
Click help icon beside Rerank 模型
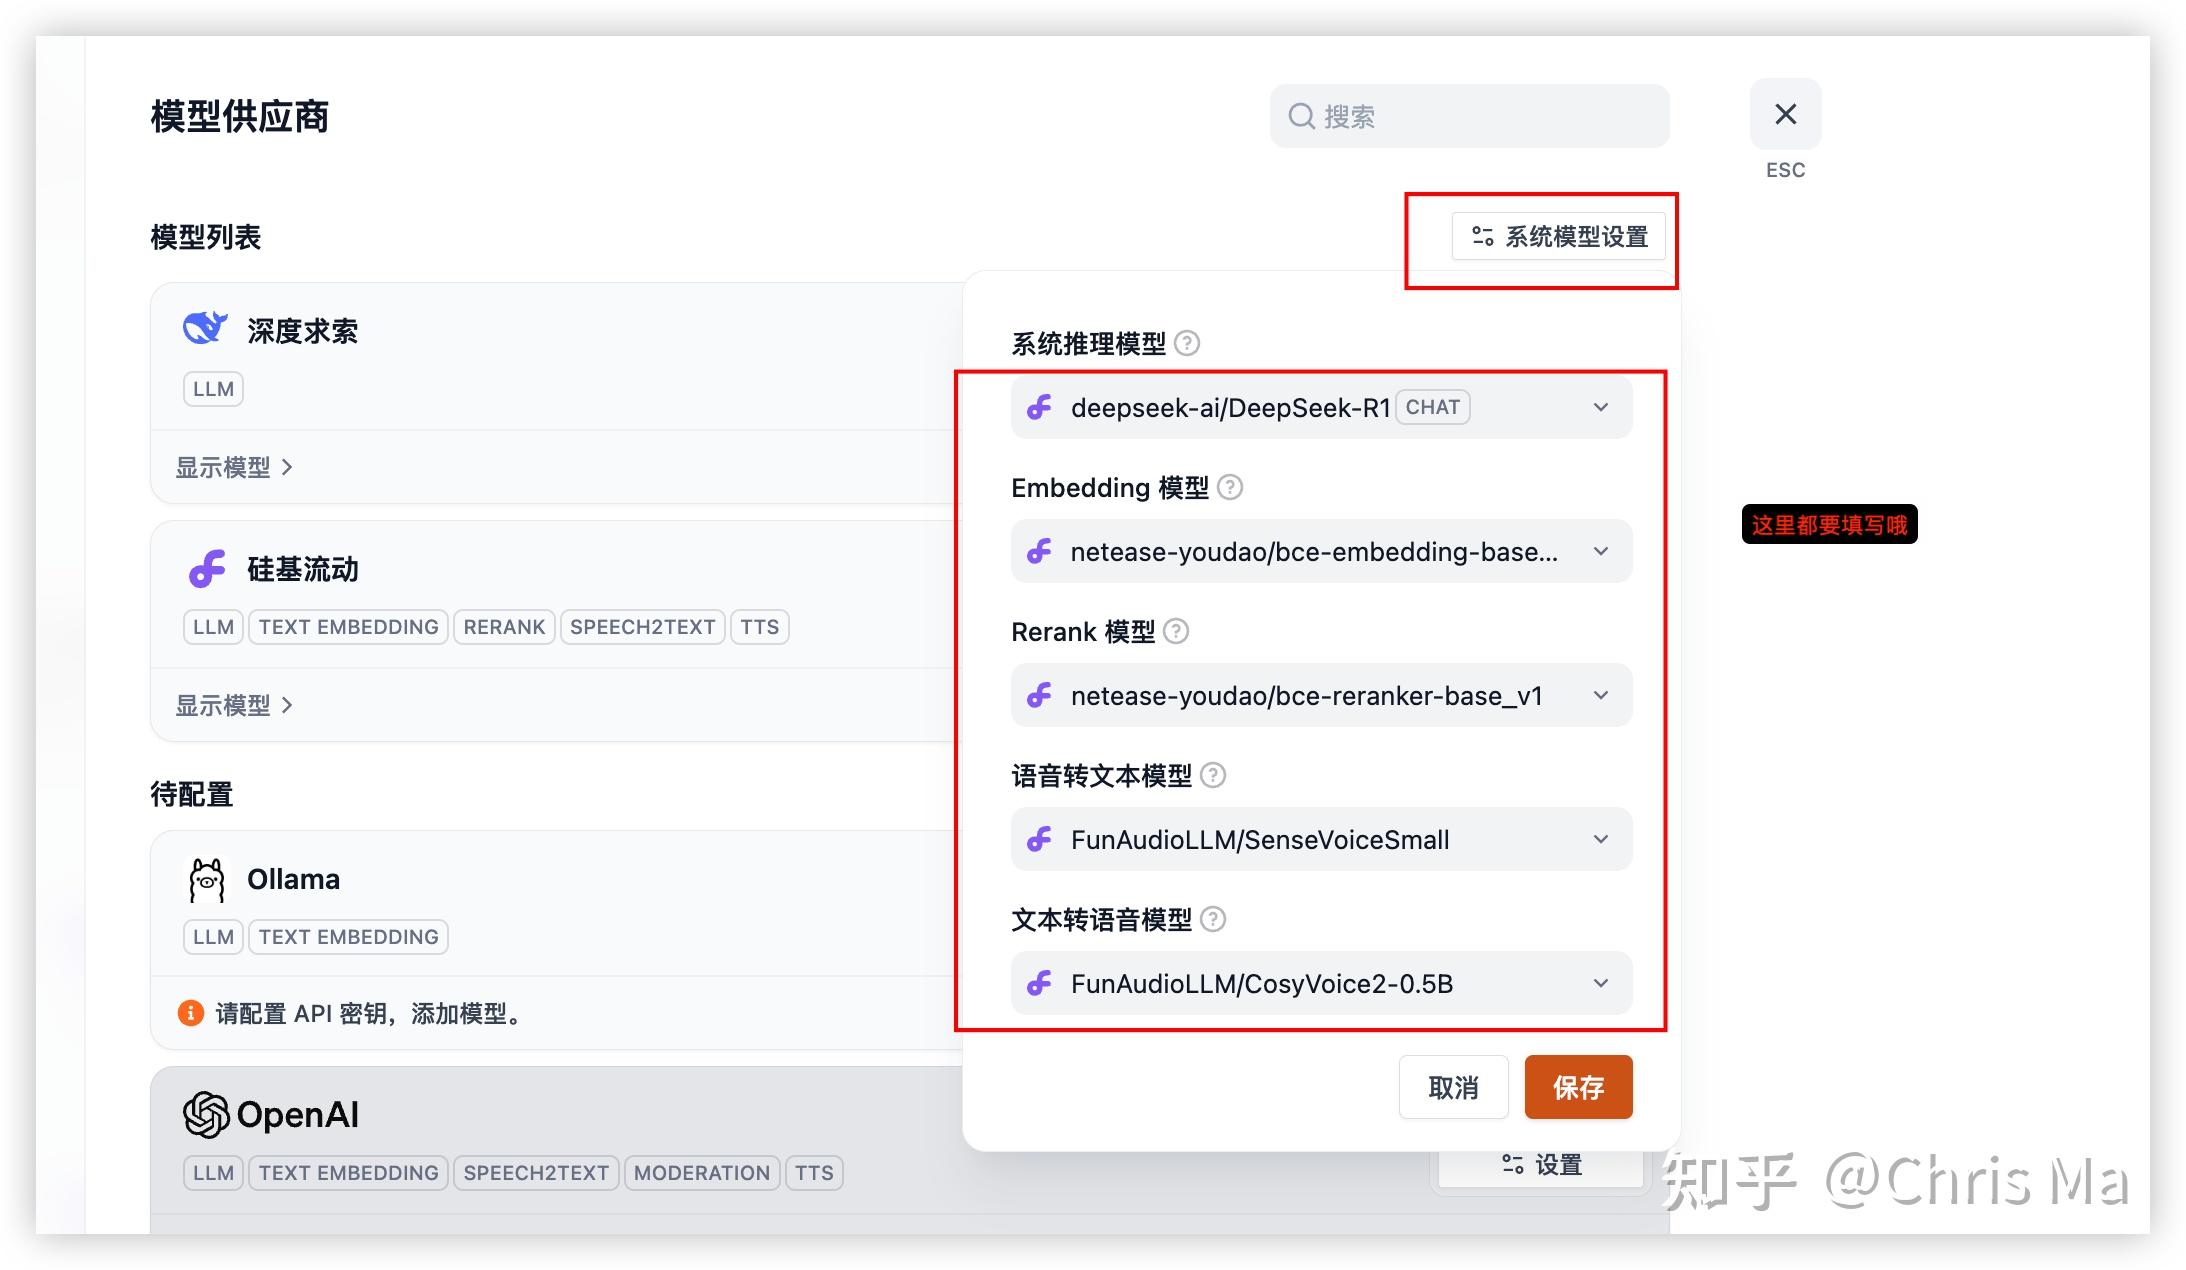click(1176, 631)
